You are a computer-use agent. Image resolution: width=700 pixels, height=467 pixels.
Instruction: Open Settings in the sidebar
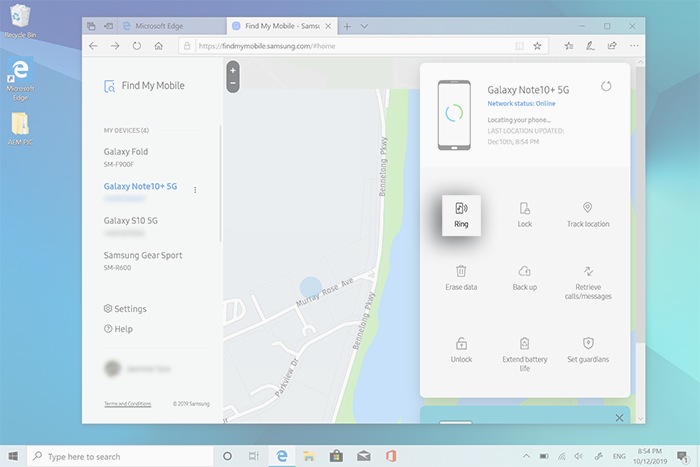tap(125, 309)
